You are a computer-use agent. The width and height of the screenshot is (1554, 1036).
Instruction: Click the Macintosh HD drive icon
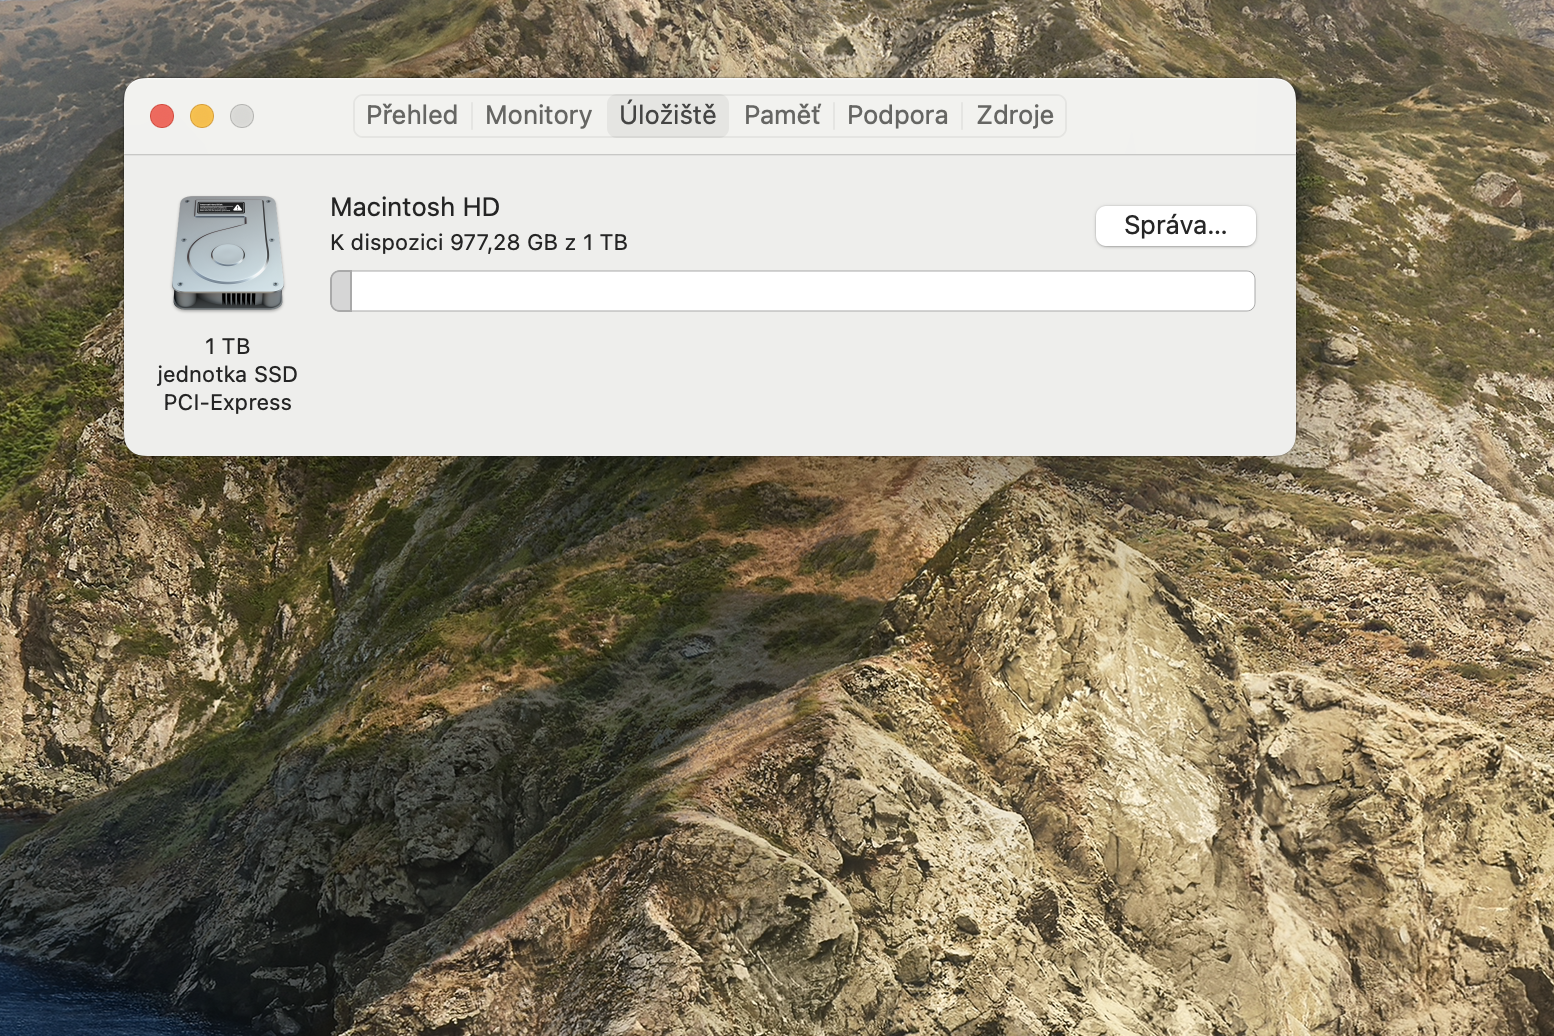pyautogui.click(x=228, y=253)
